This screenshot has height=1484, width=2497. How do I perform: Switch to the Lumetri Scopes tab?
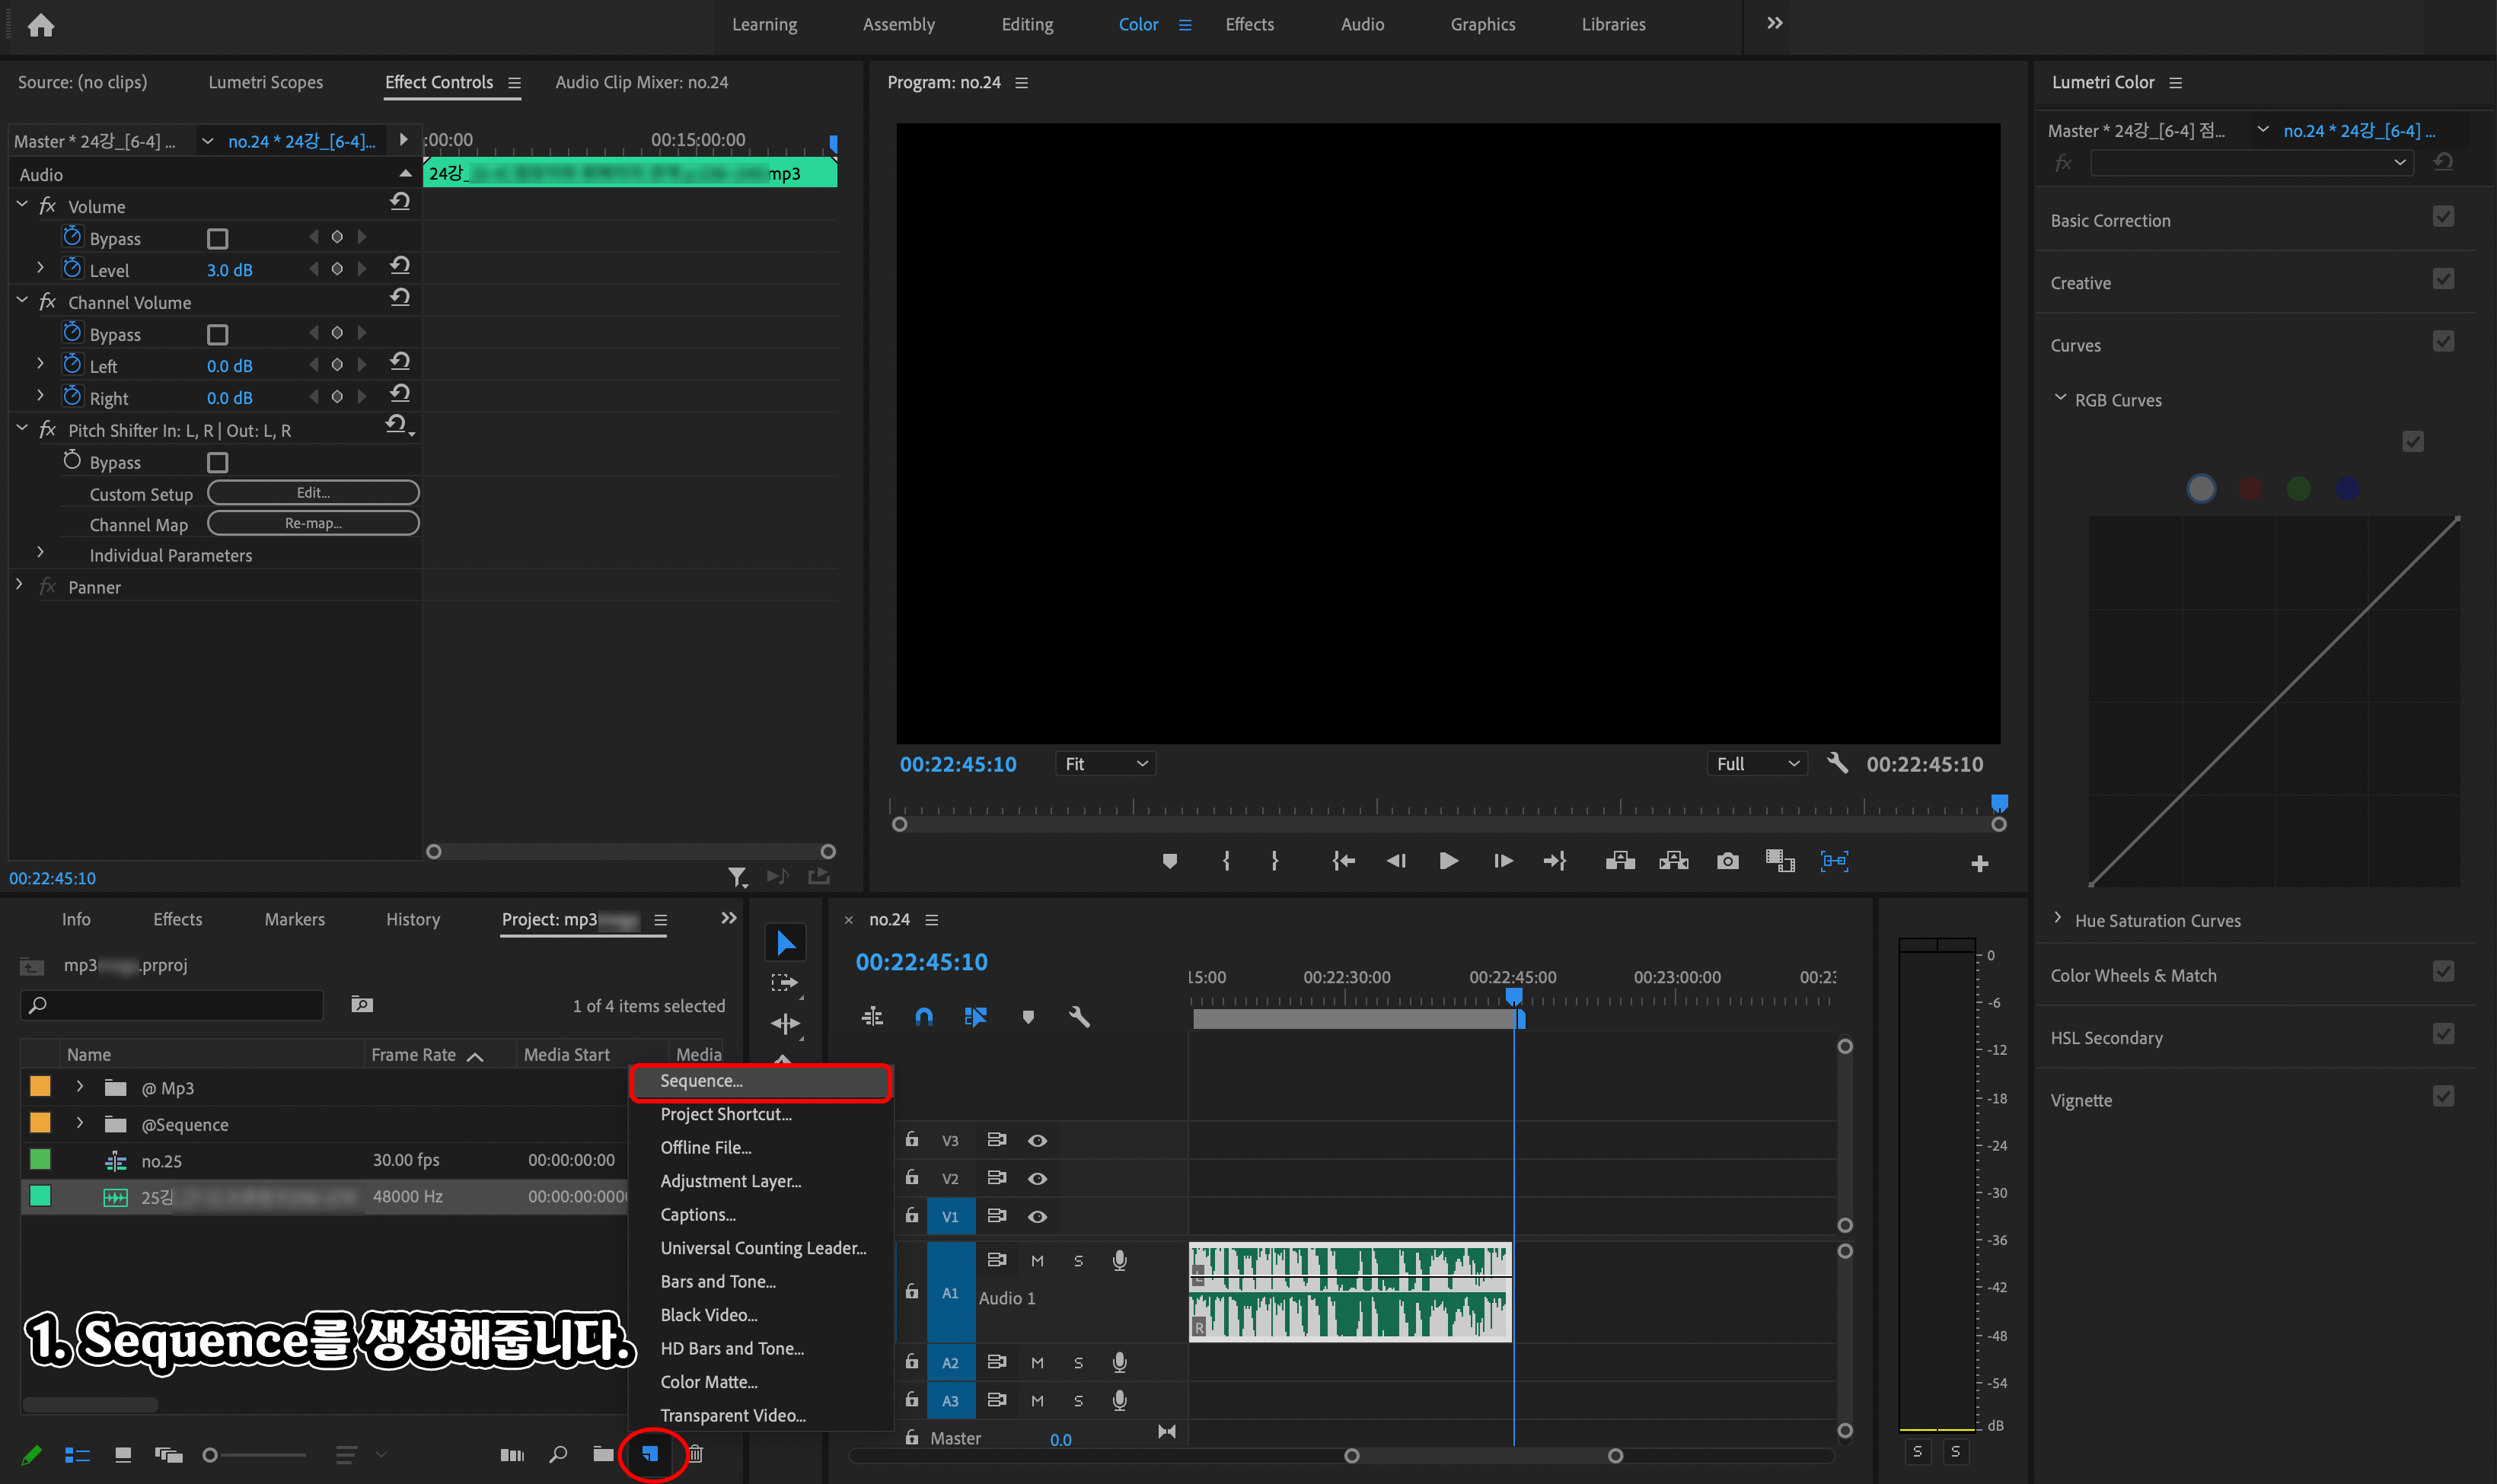coord(265,82)
